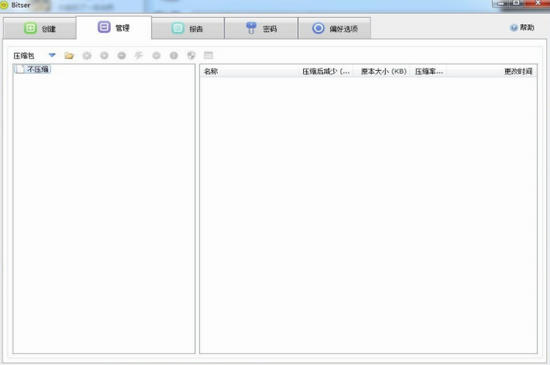This screenshot has height=365, width=550.
Task: Sort by the 压缩率 column header
Action: [428, 72]
